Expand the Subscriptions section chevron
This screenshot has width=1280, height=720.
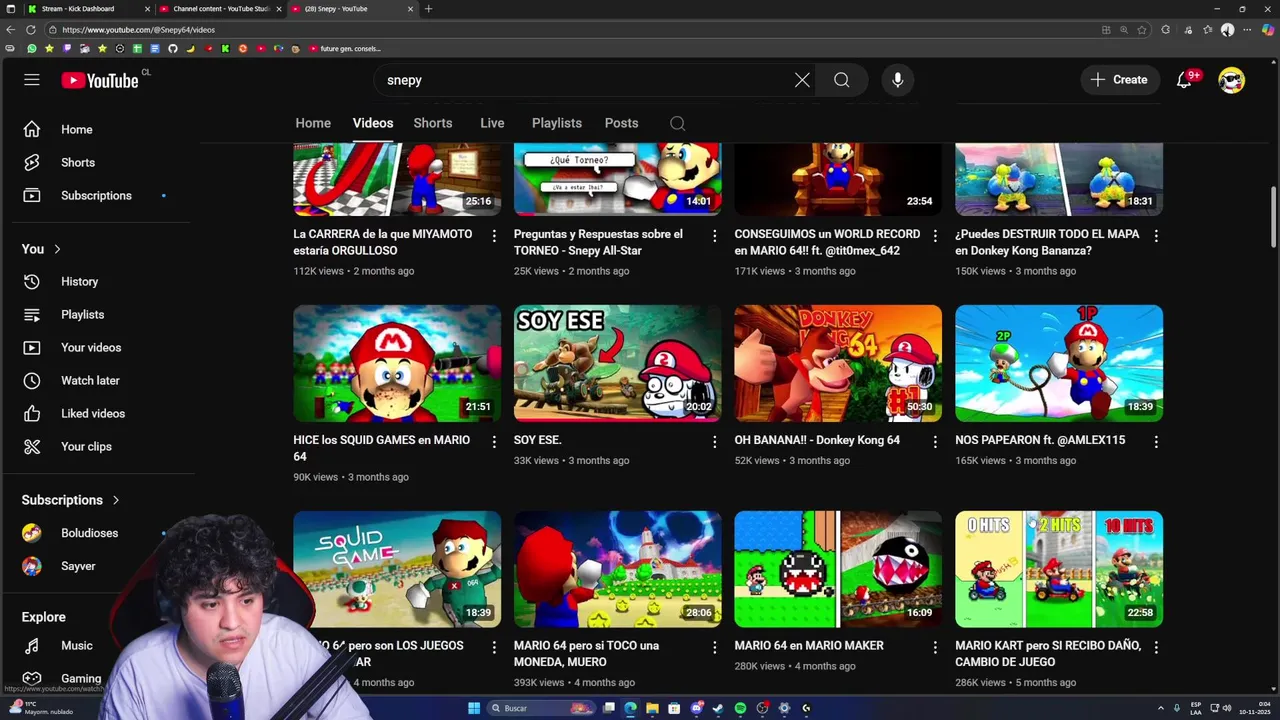pyautogui.click(x=116, y=500)
